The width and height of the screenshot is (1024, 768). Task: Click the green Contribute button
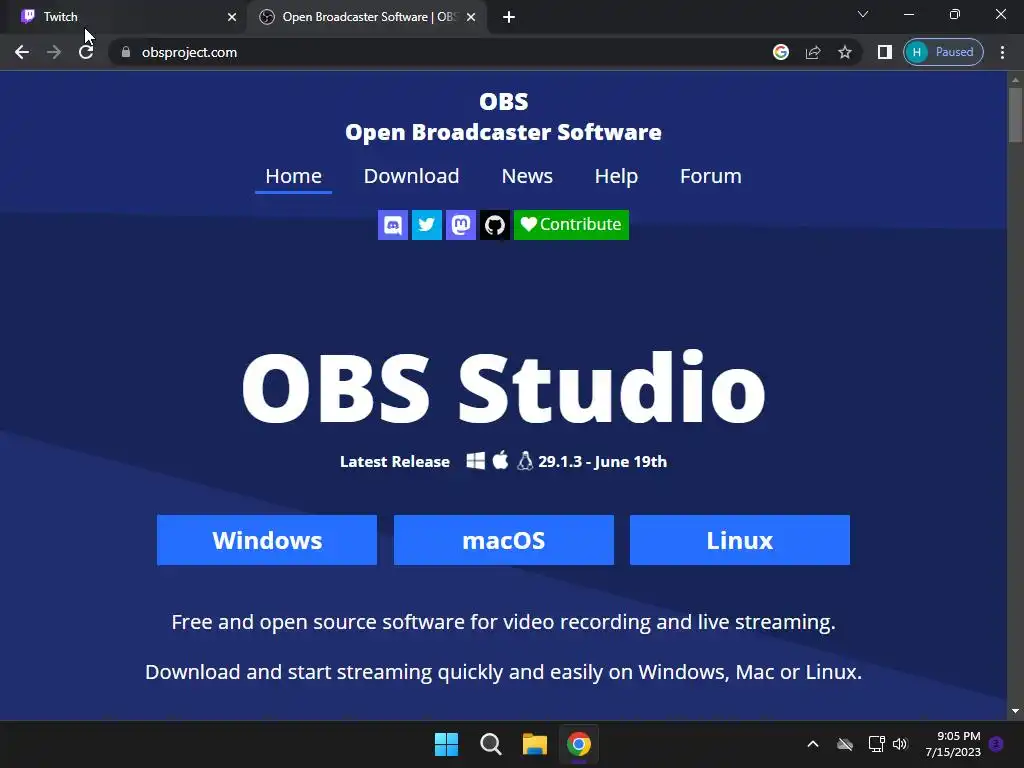pos(571,225)
